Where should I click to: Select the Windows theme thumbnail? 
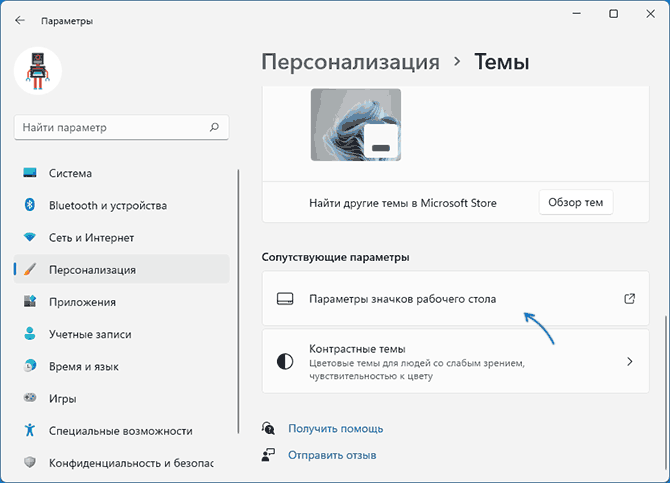click(356, 125)
